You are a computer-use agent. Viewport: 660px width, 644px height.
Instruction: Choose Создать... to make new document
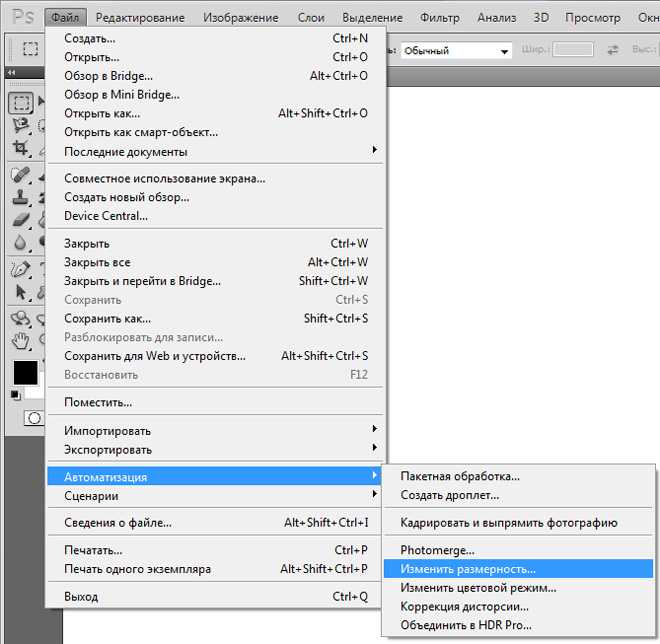click(x=215, y=38)
